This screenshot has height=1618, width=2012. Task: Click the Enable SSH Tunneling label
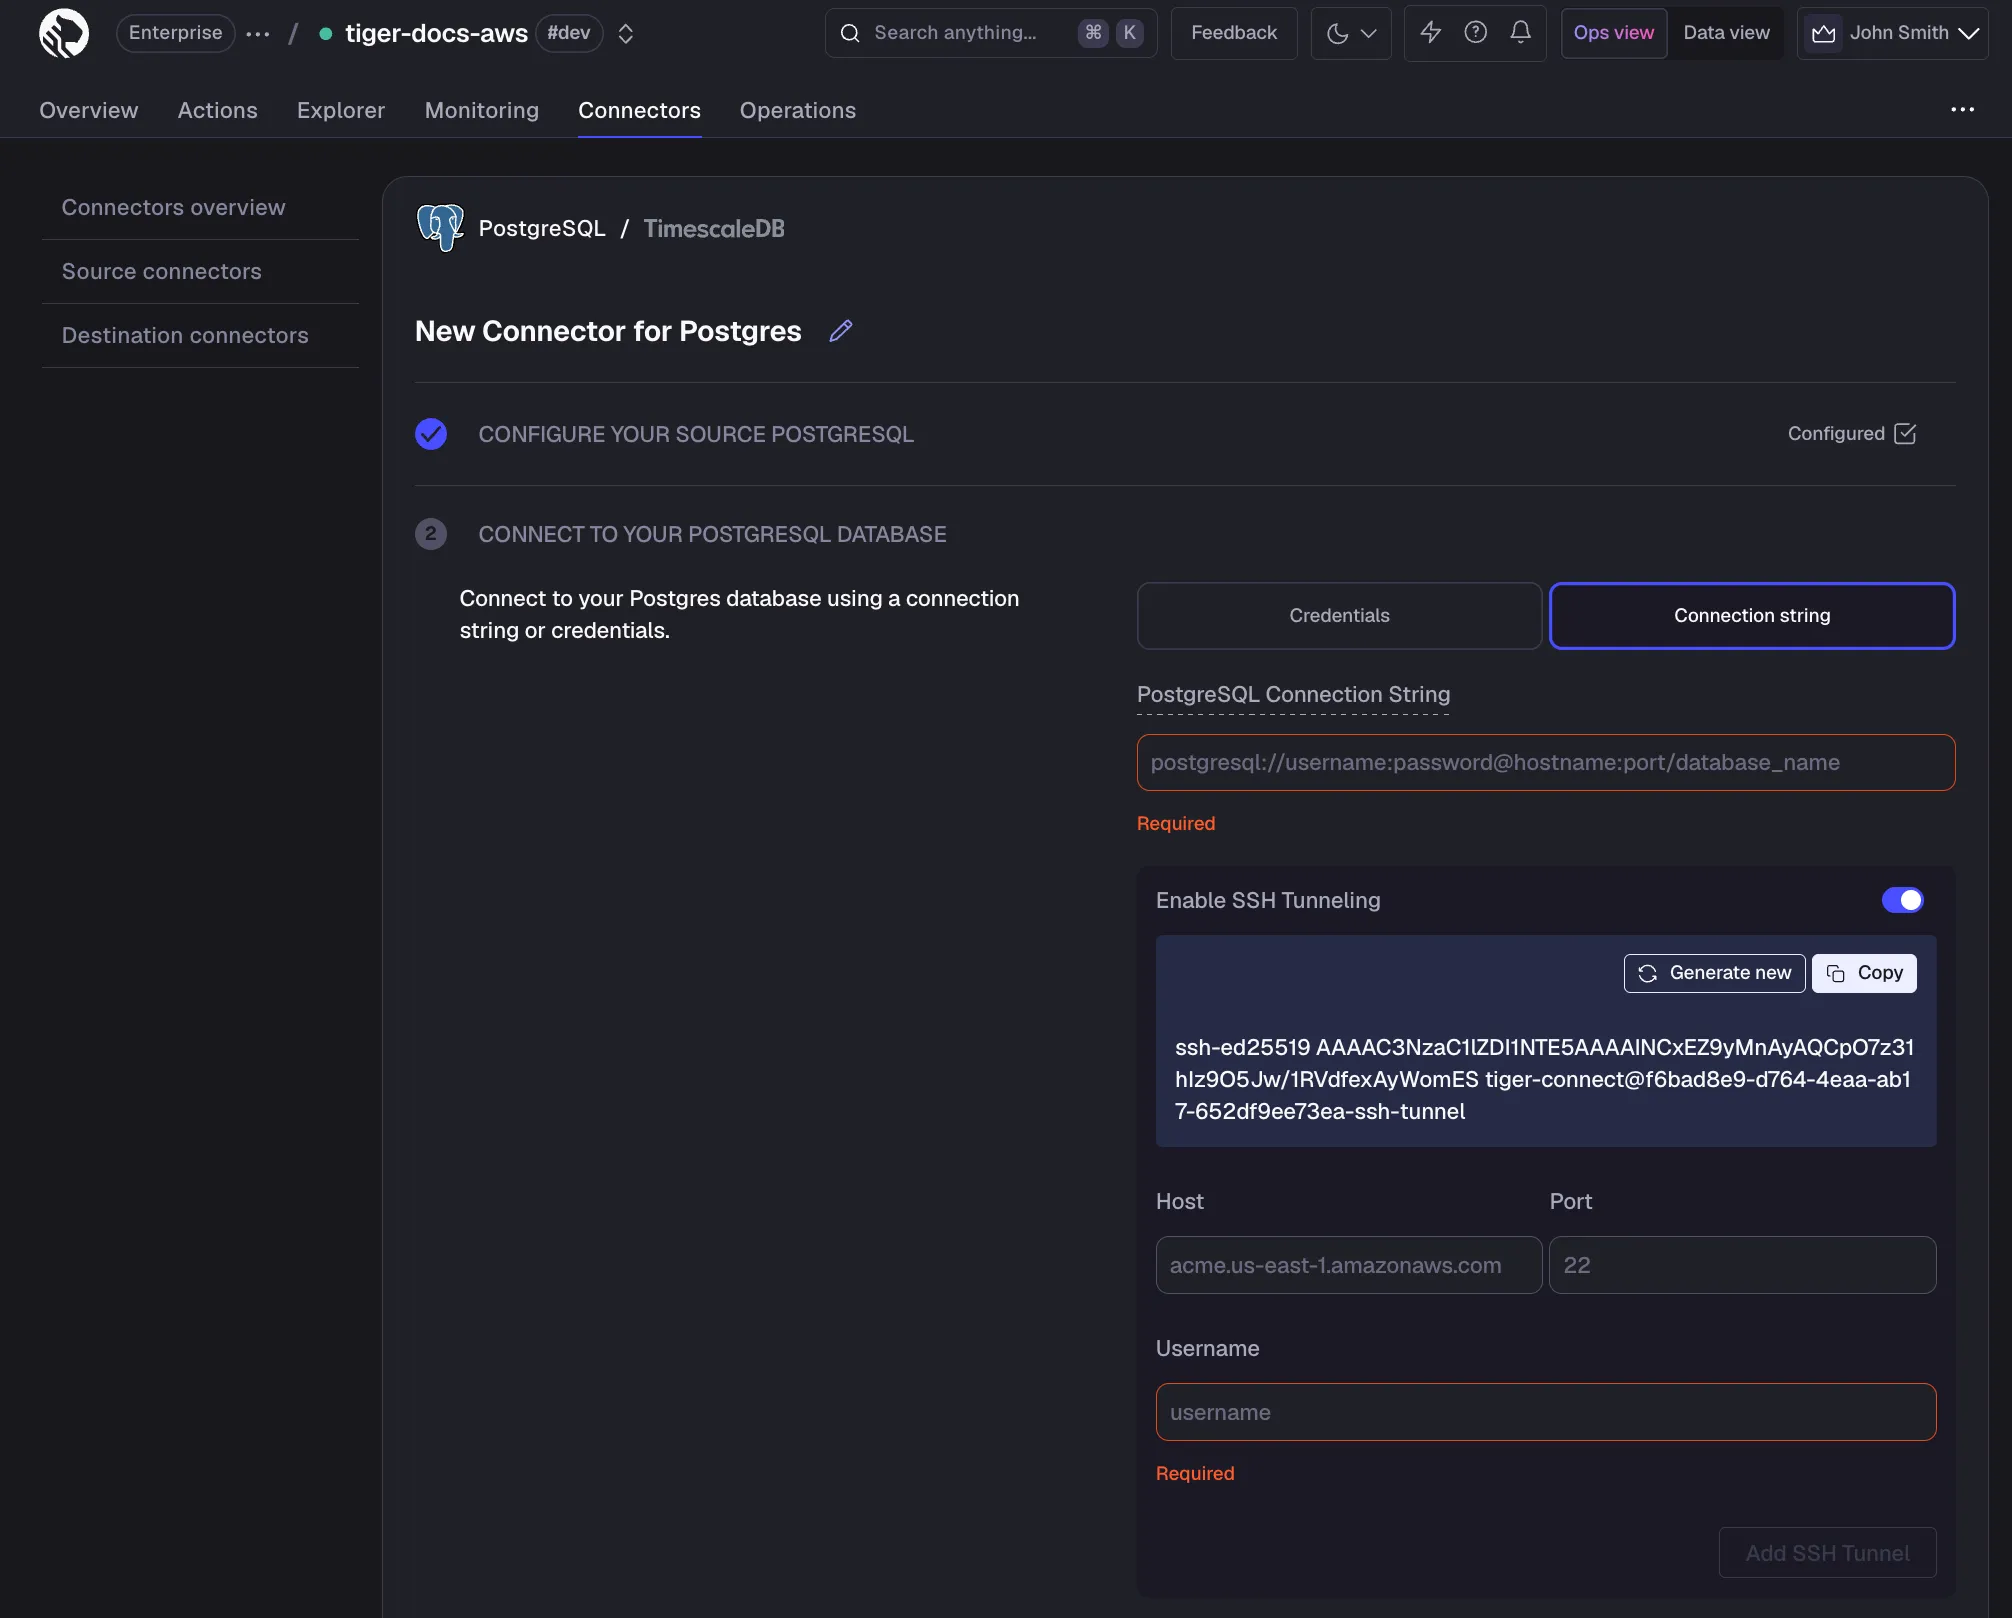coord(1268,900)
